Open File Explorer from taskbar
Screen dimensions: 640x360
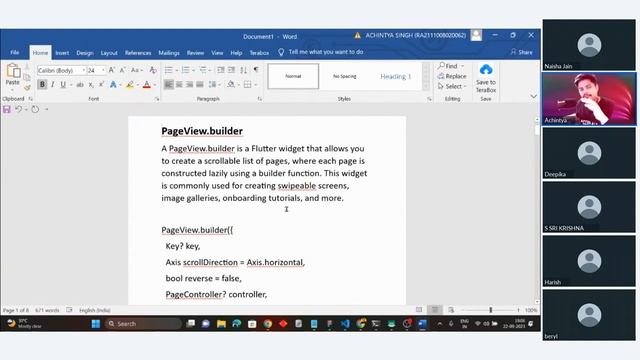(x=221, y=324)
